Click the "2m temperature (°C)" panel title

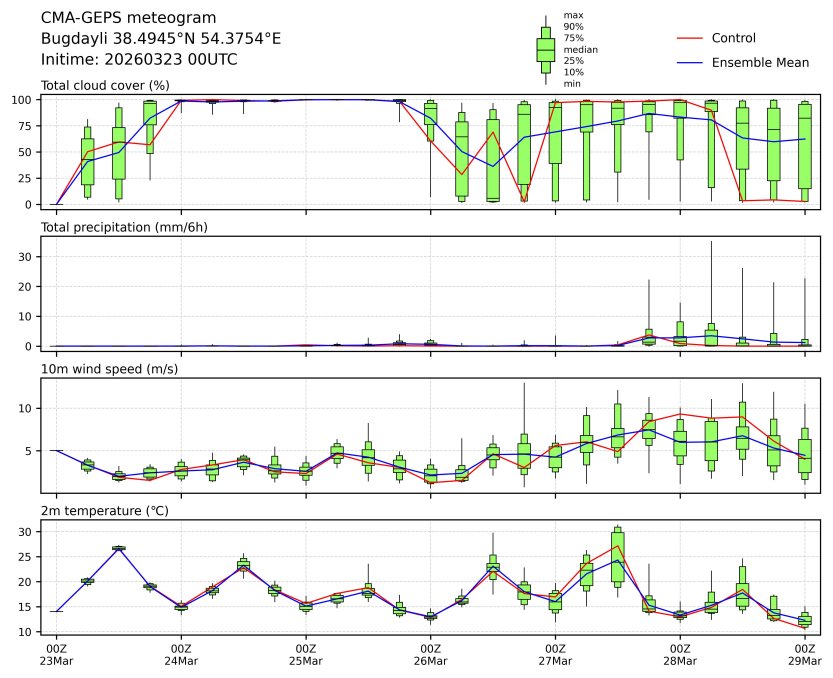pyautogui.click(x=103, y=511)
